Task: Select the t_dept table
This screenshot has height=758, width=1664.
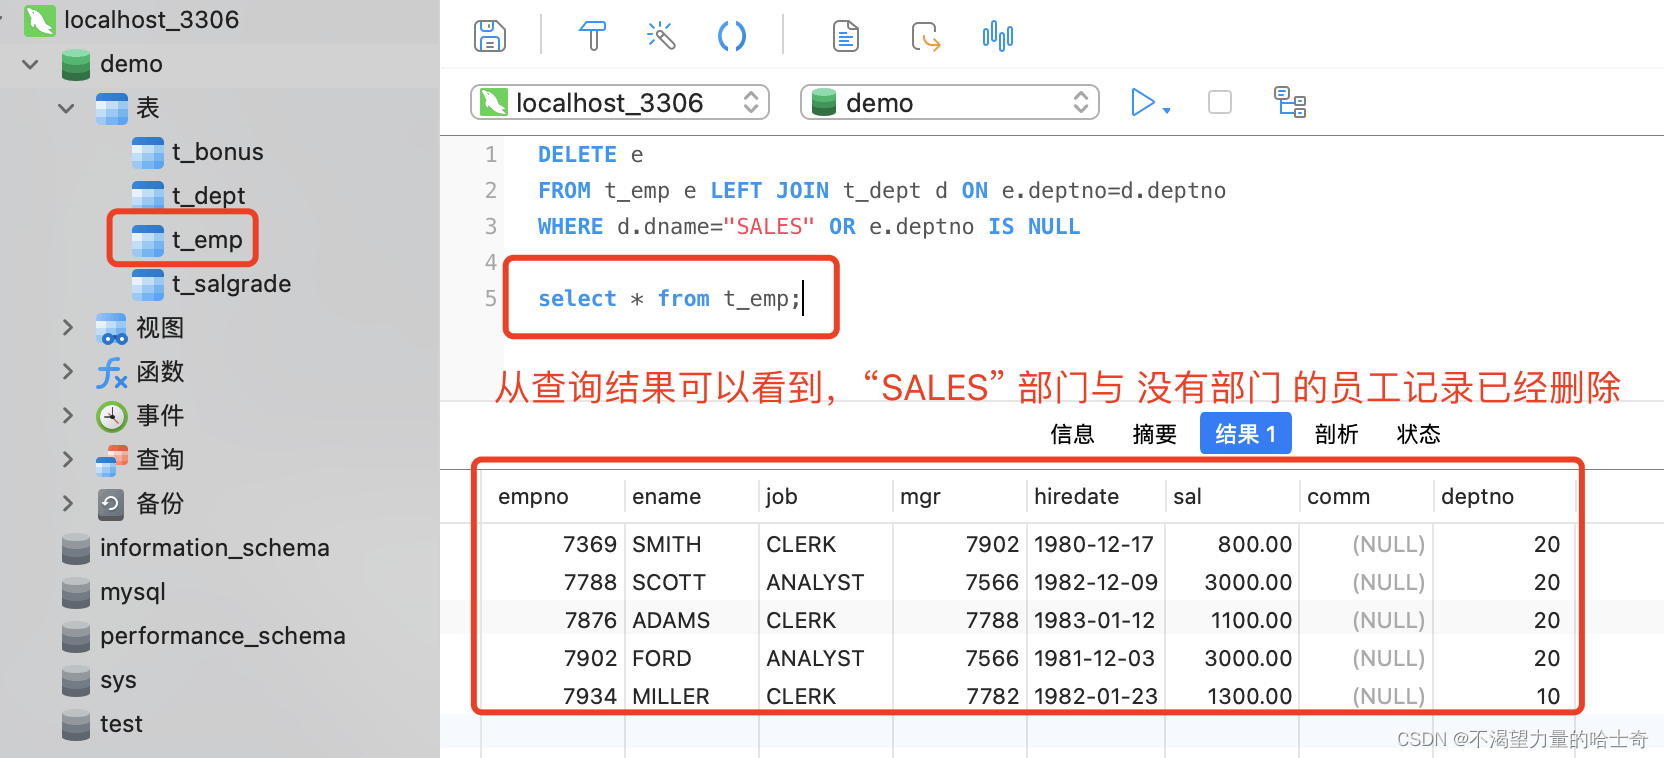Action: click(208, 196)
